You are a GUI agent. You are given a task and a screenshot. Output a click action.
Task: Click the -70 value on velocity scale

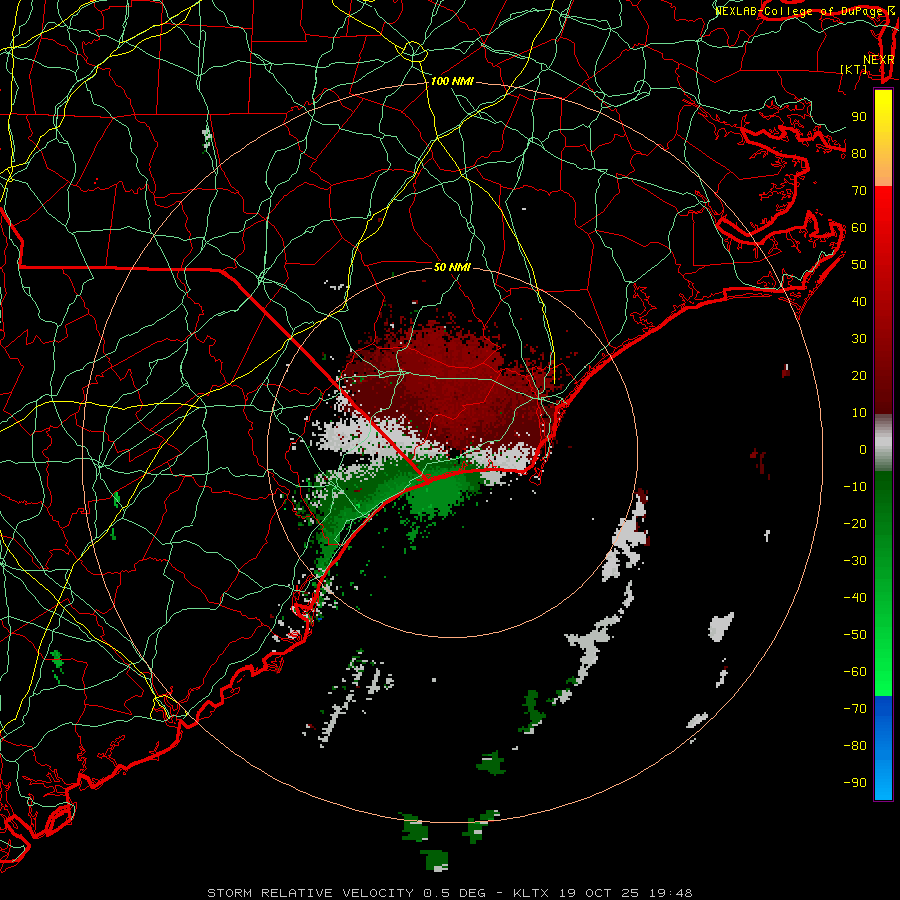coord(855,709)
